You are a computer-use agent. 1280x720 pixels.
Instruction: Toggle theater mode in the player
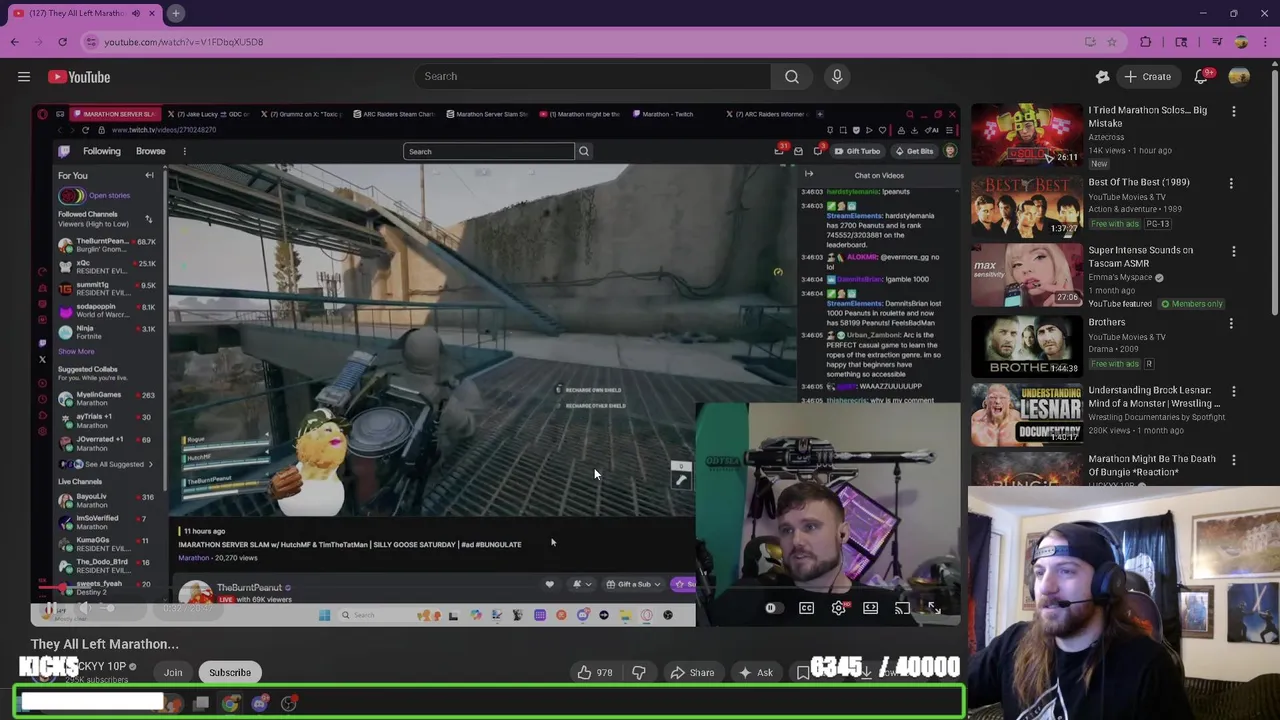[x=870, y=608]
